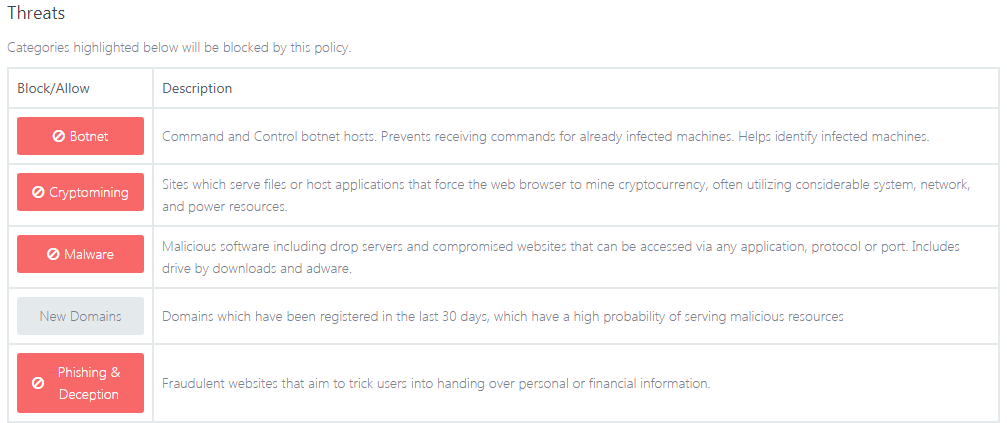1007x423 pixels.
Task: Toggle blocking for the Botnet category
Action: (80, 136)
